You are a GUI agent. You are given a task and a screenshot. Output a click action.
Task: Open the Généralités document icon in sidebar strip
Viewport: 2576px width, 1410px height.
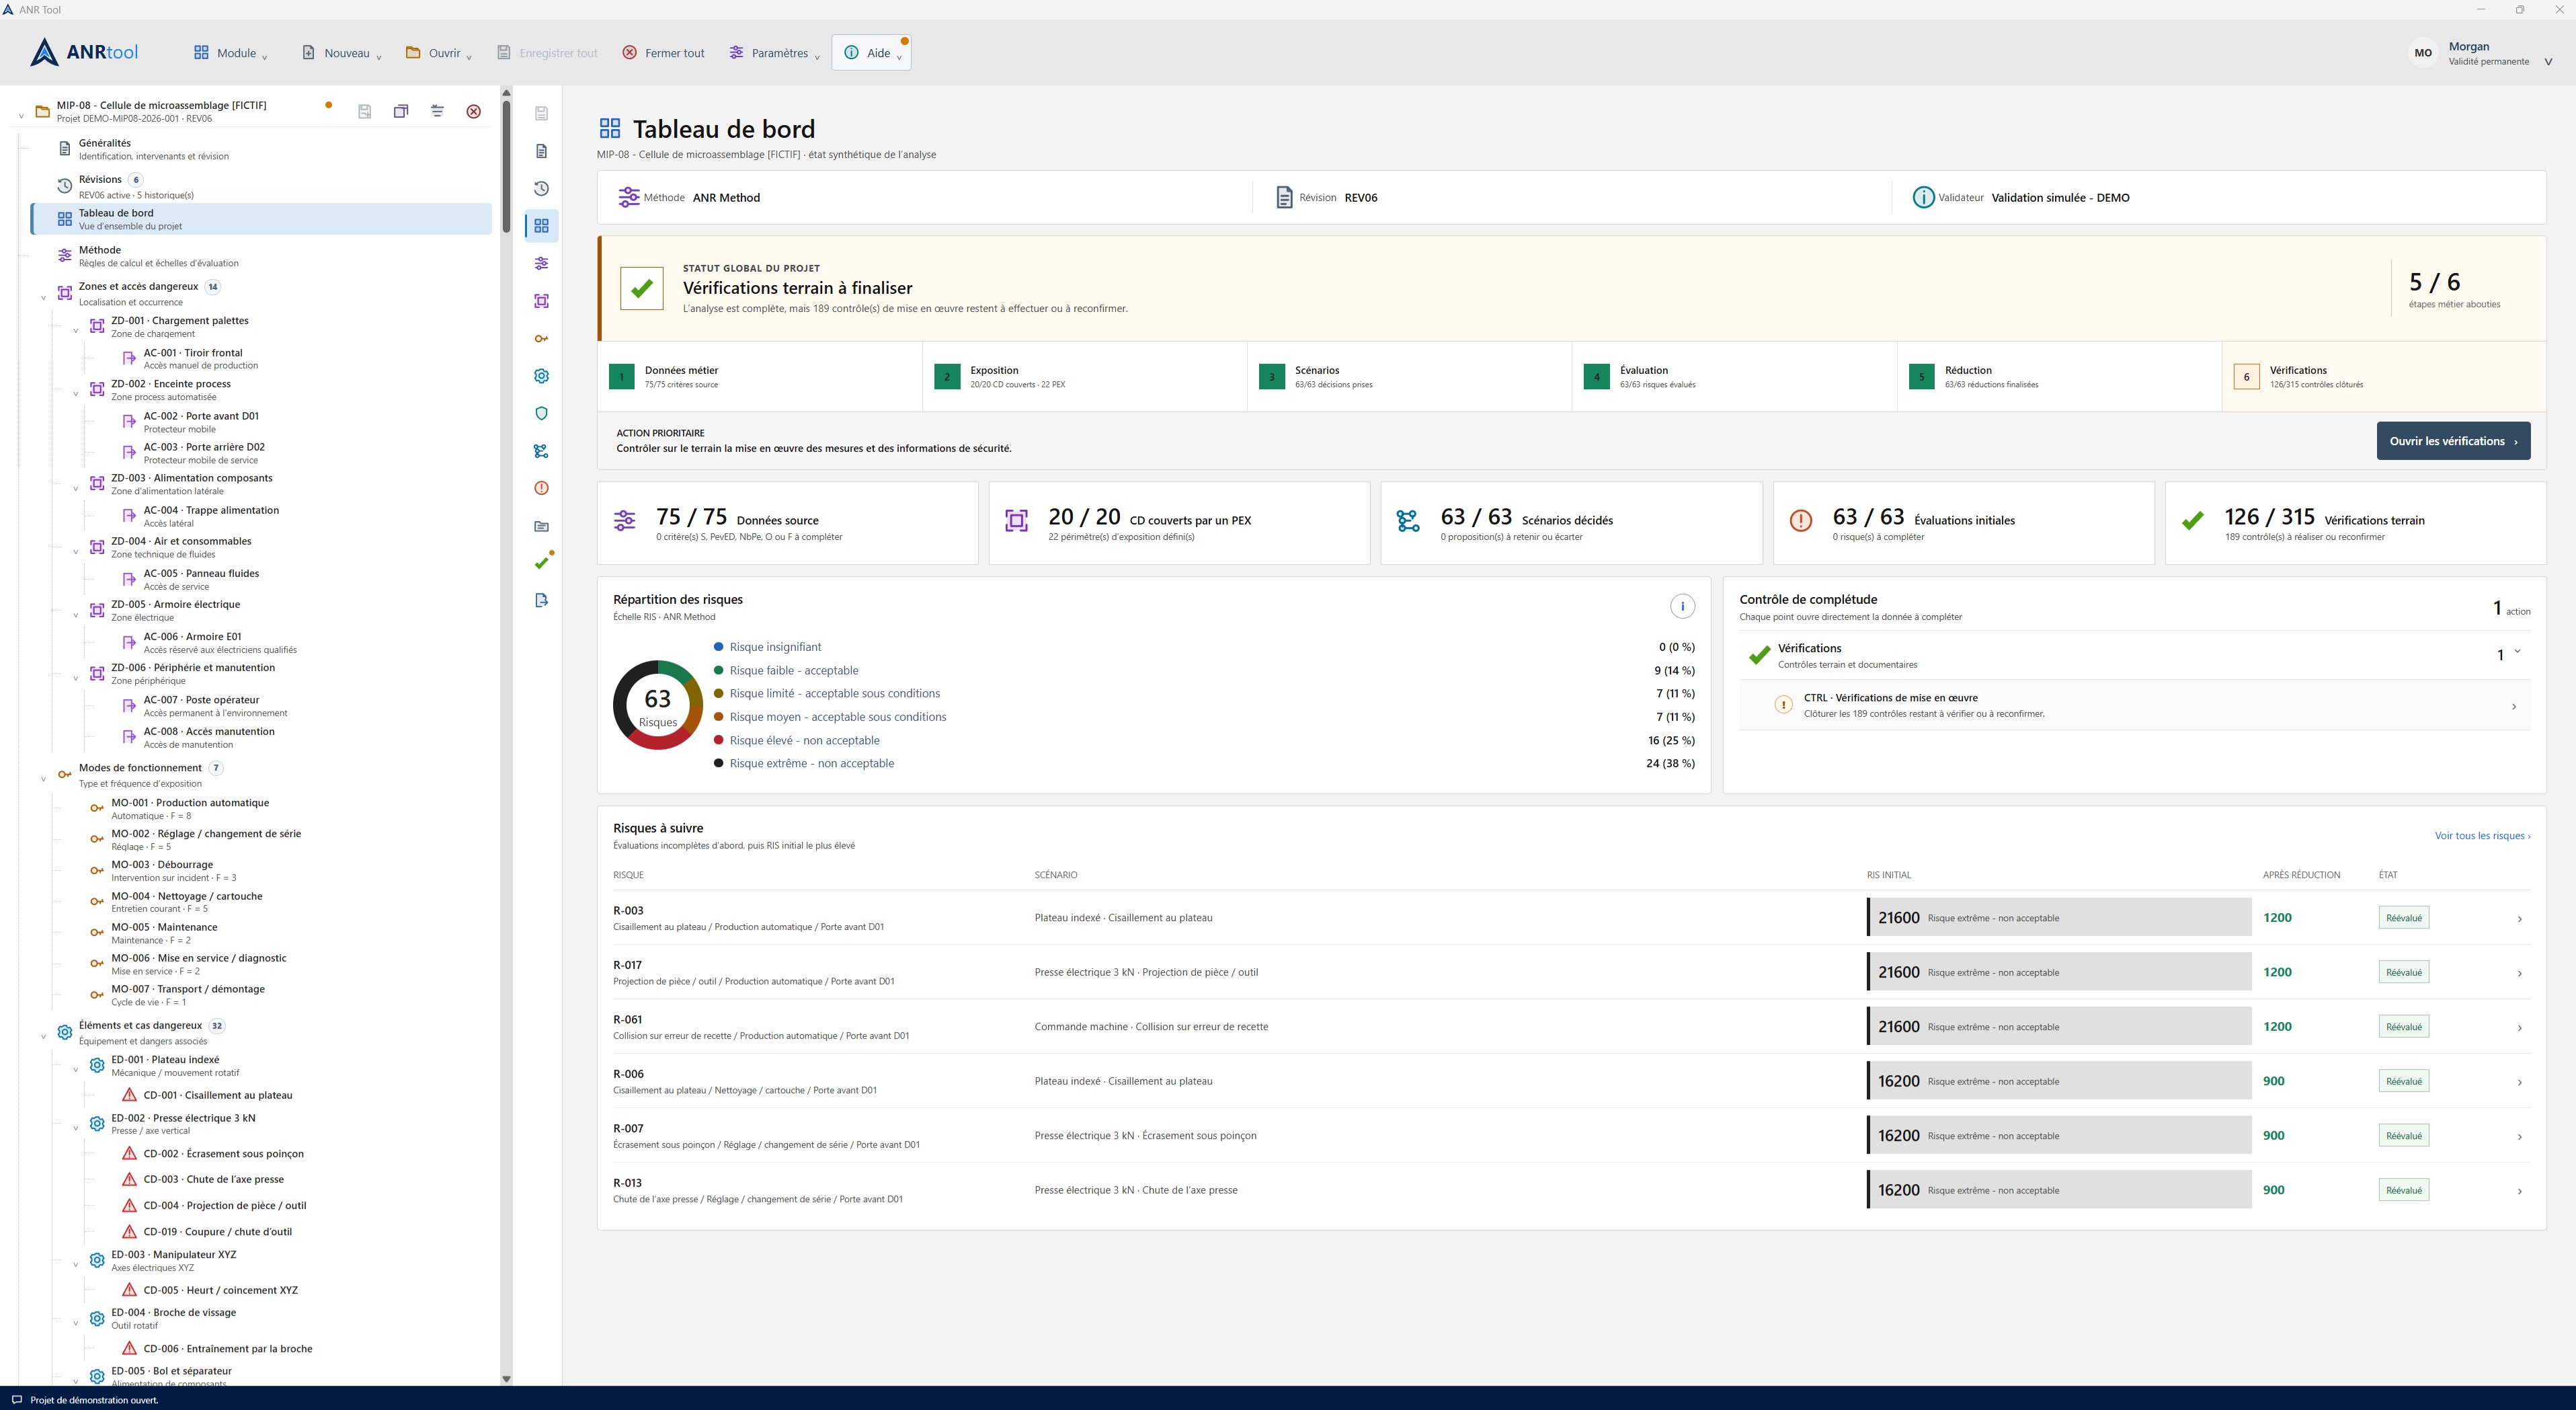[541, 151]
